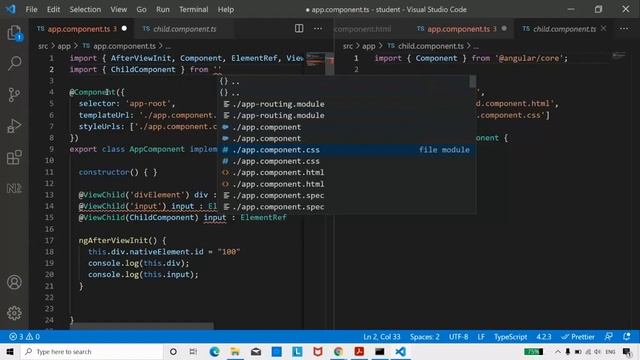The height and width of the screenshot is (360, 640).
Task: Open the Search view in activity bar
Action: tap(14, 63)
